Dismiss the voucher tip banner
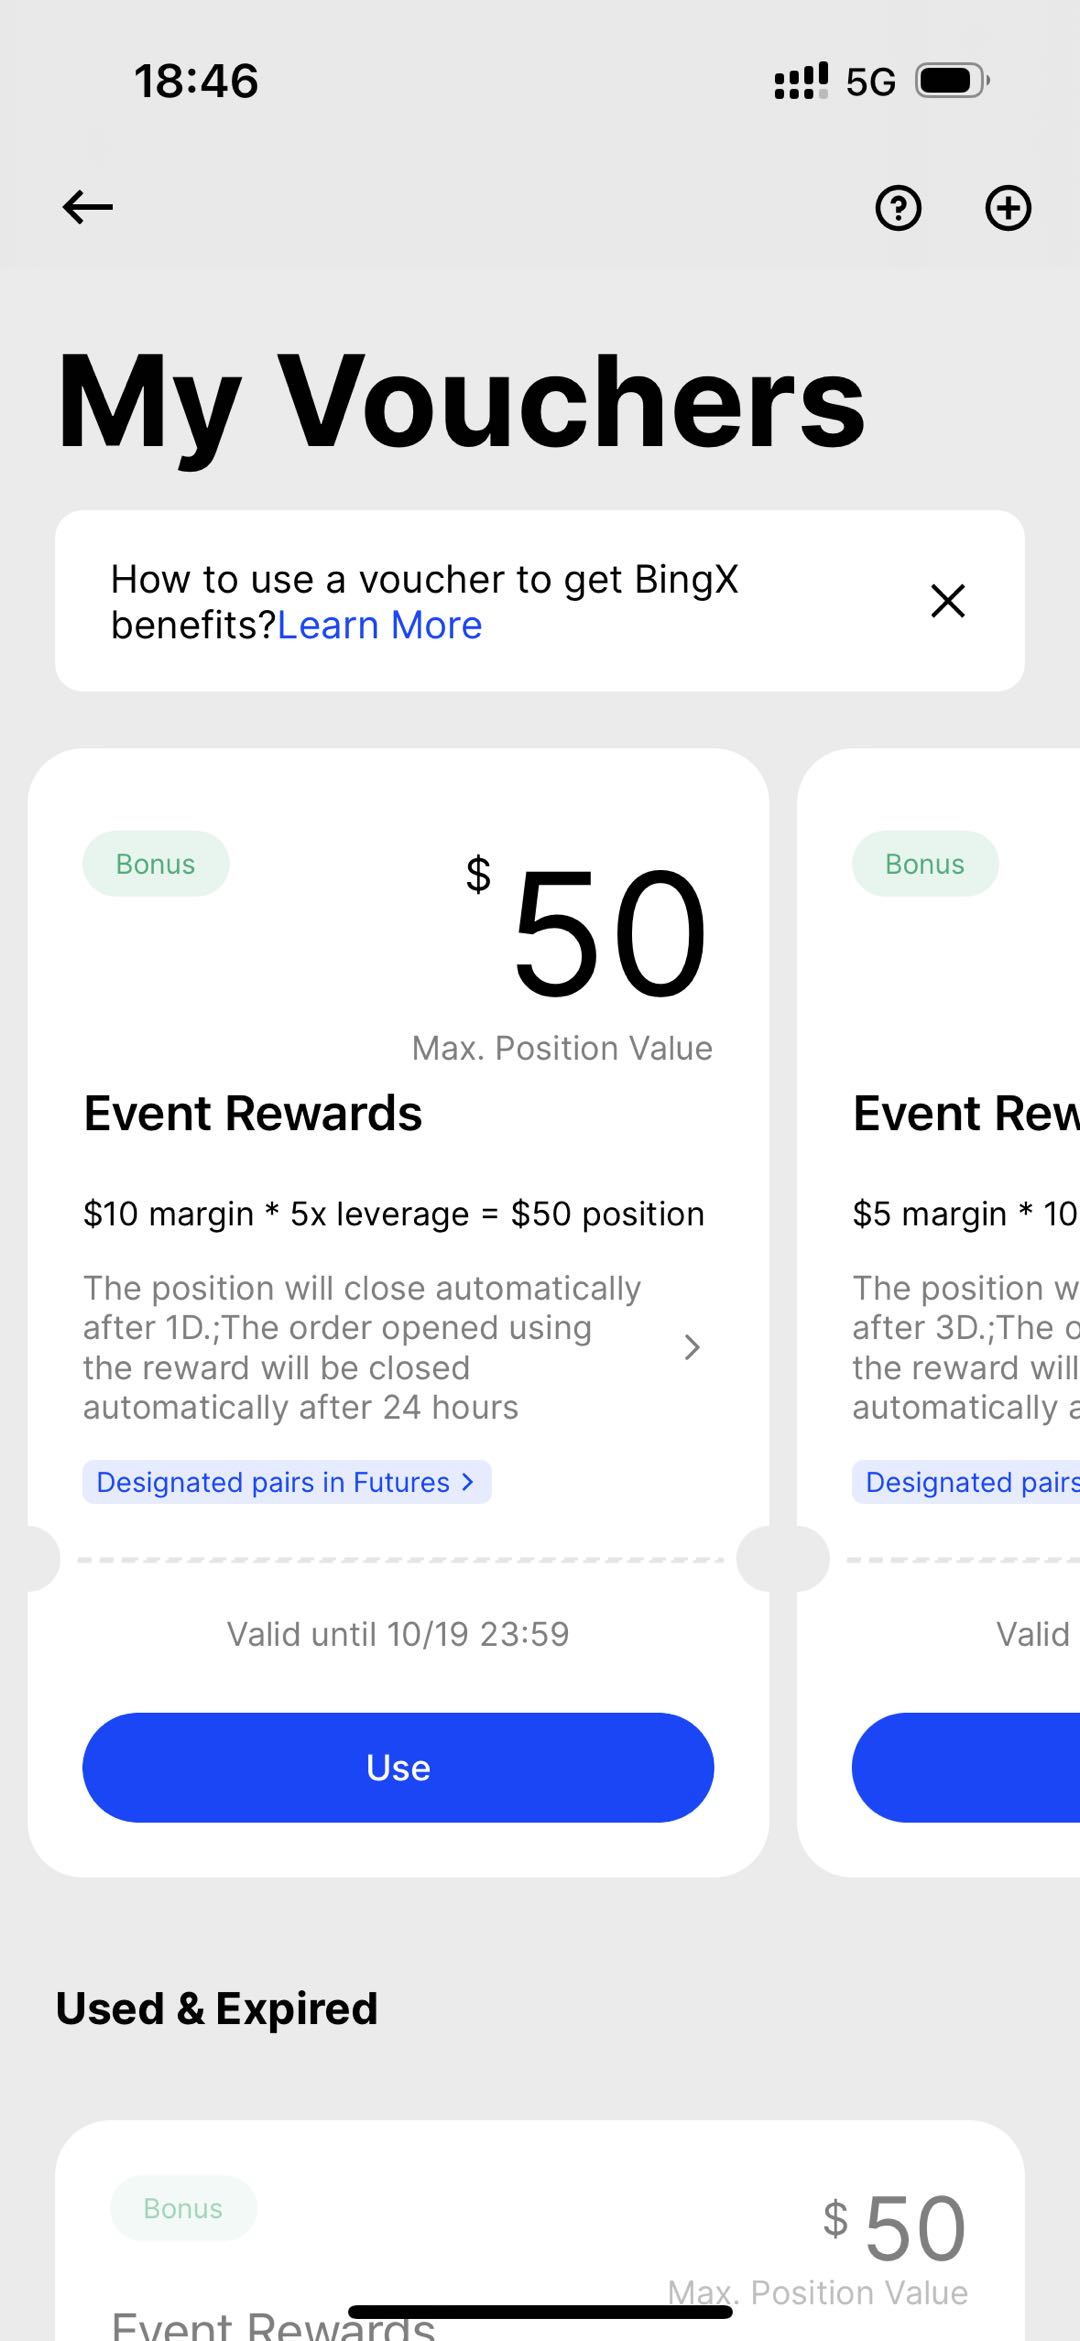The width and height of the screenshot is (1080, 2341). click(x=947, y=601)
